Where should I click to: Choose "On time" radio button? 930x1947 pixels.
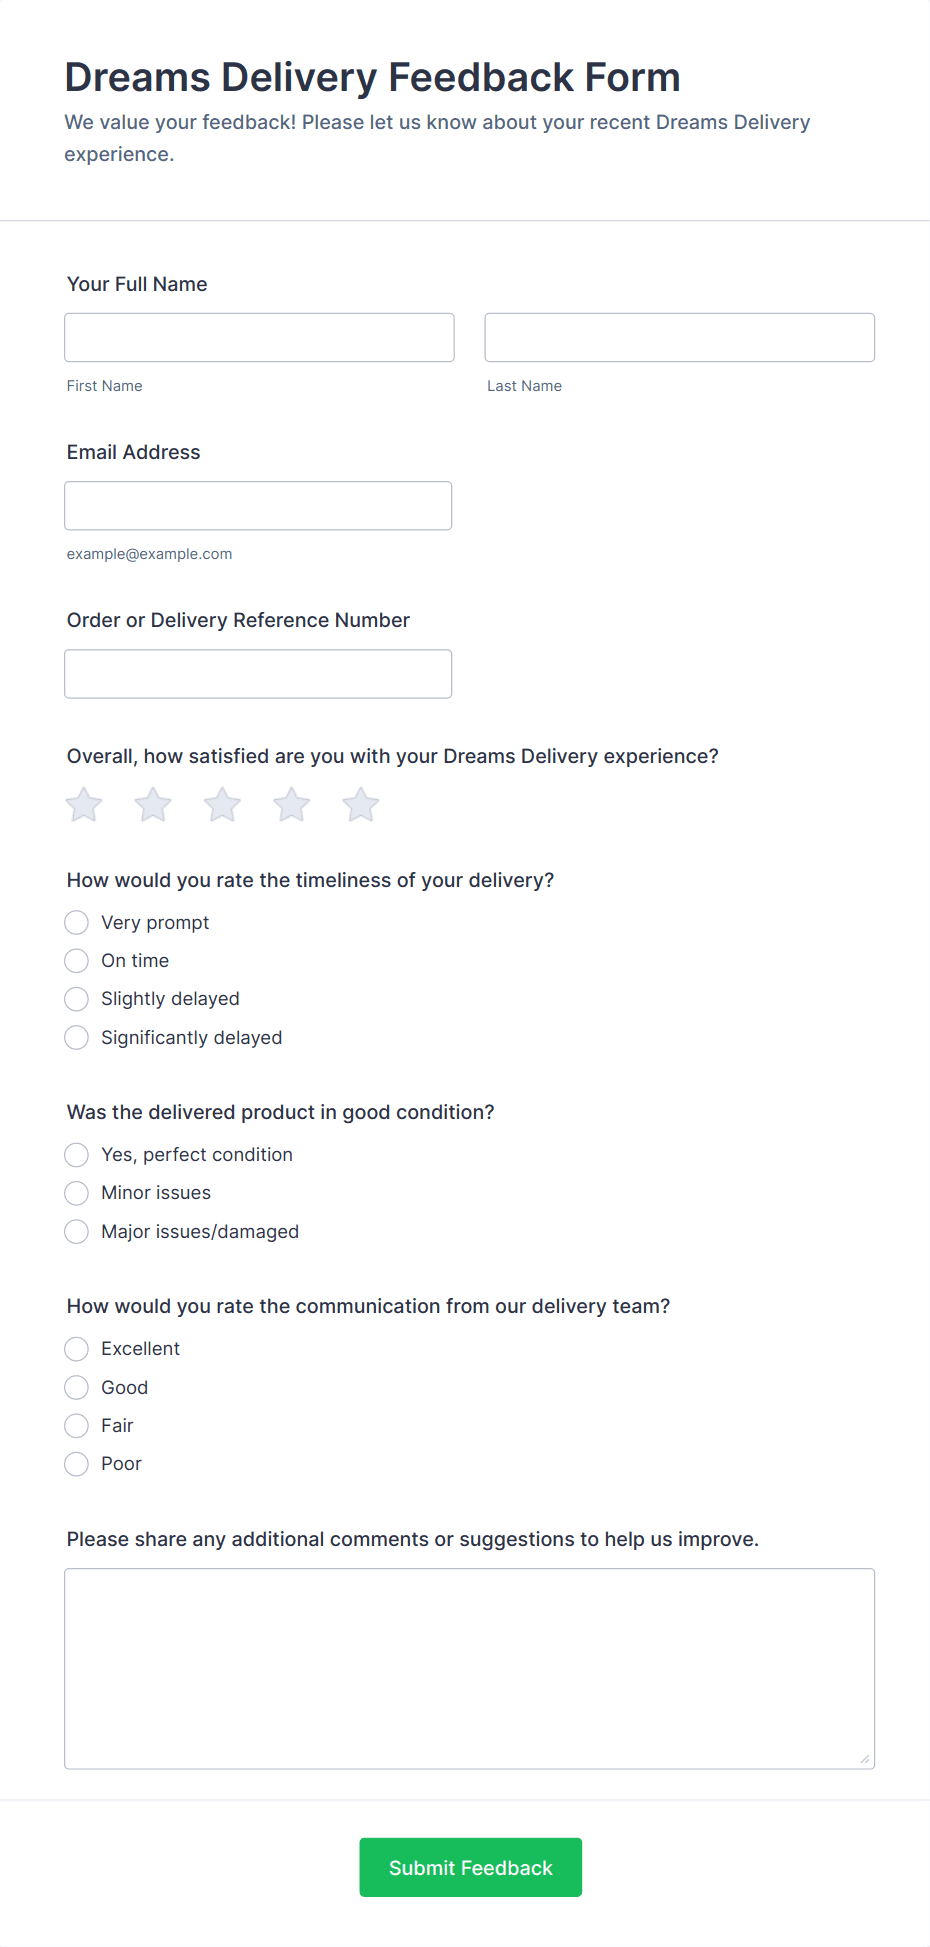77,961
